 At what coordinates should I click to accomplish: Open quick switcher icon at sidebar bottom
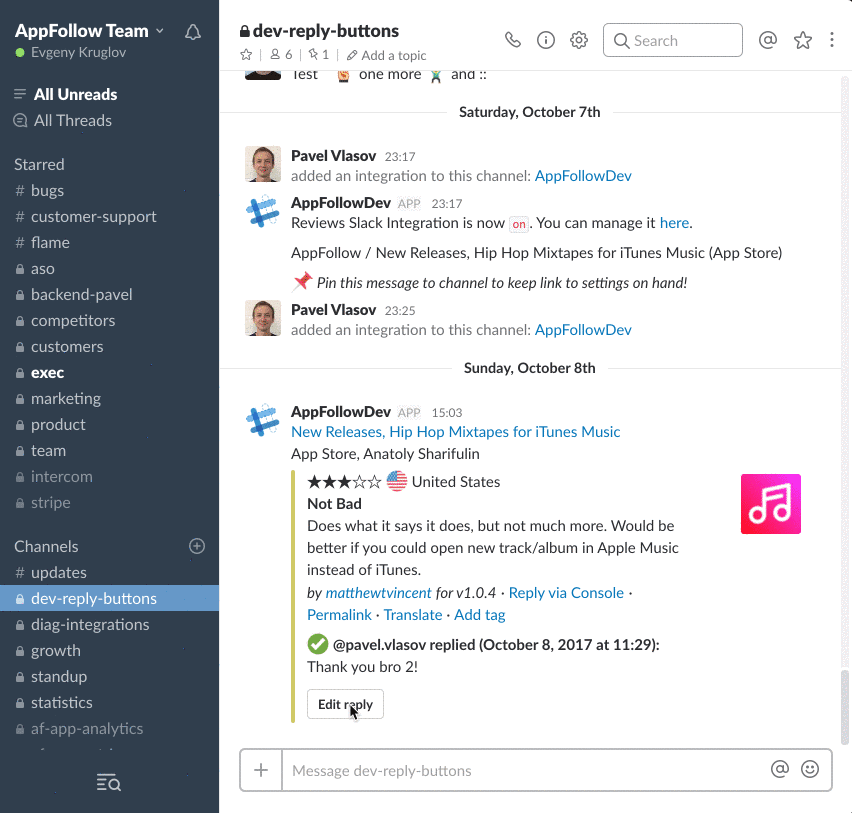click(x=109, y=782)
